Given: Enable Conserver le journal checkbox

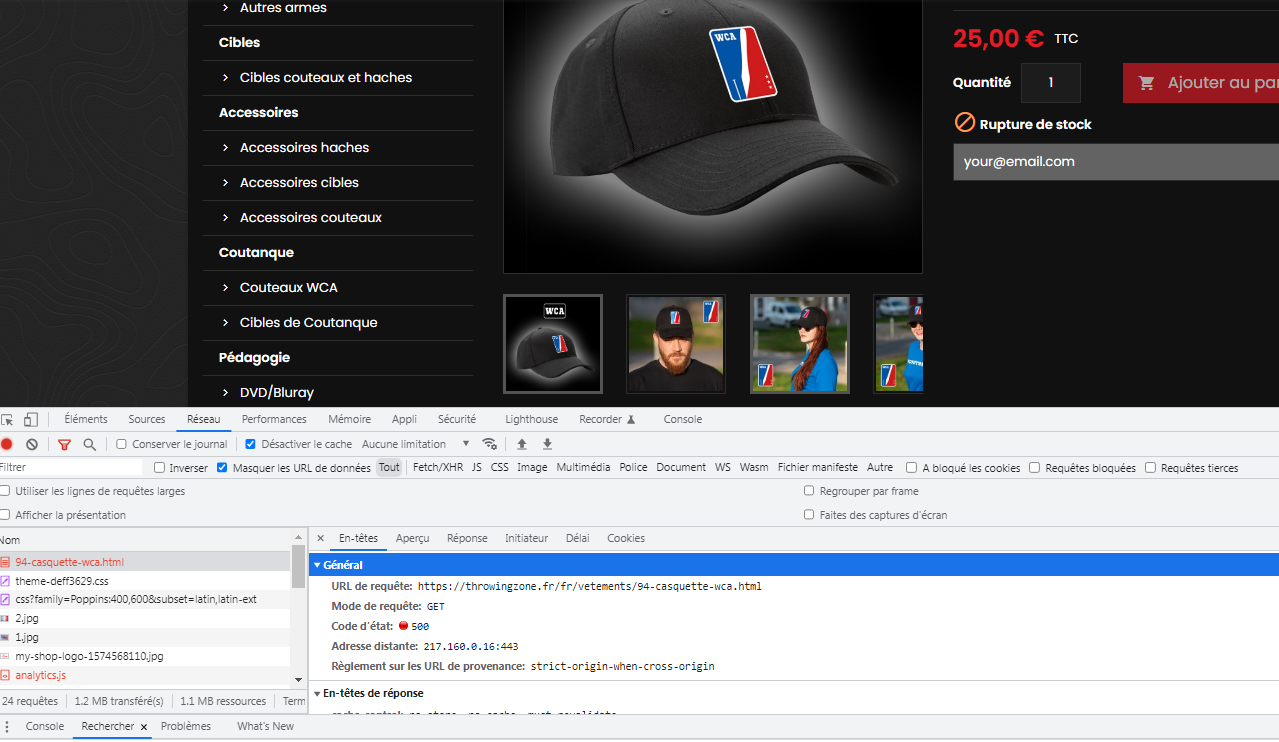Looking at the screenshot, I should click(122, 444).
